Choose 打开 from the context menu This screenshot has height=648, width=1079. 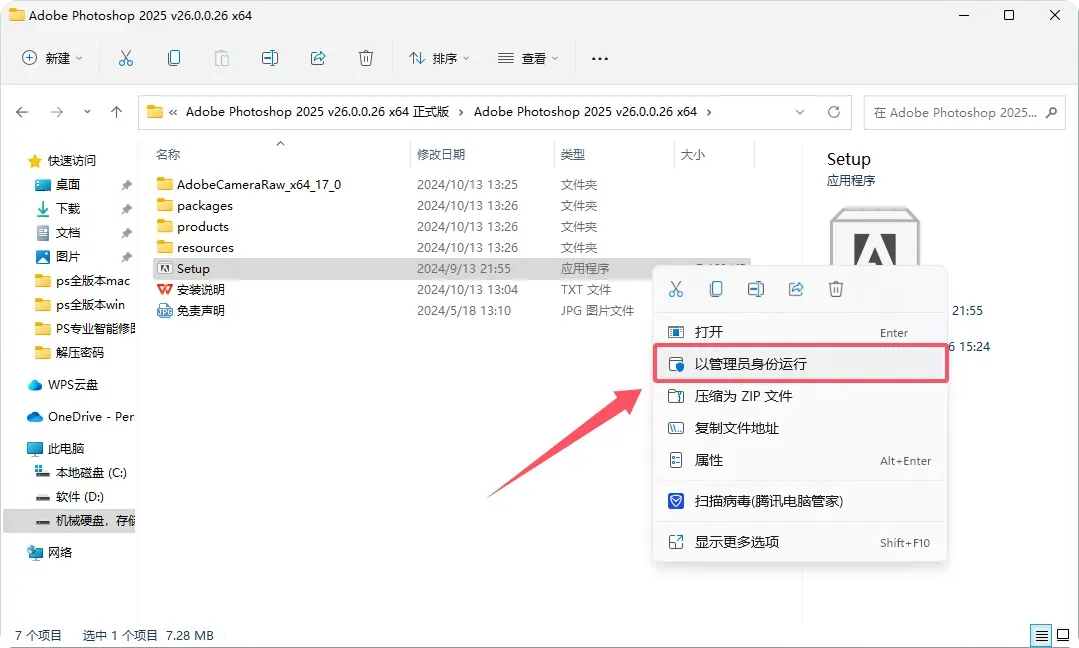point(800,332)
